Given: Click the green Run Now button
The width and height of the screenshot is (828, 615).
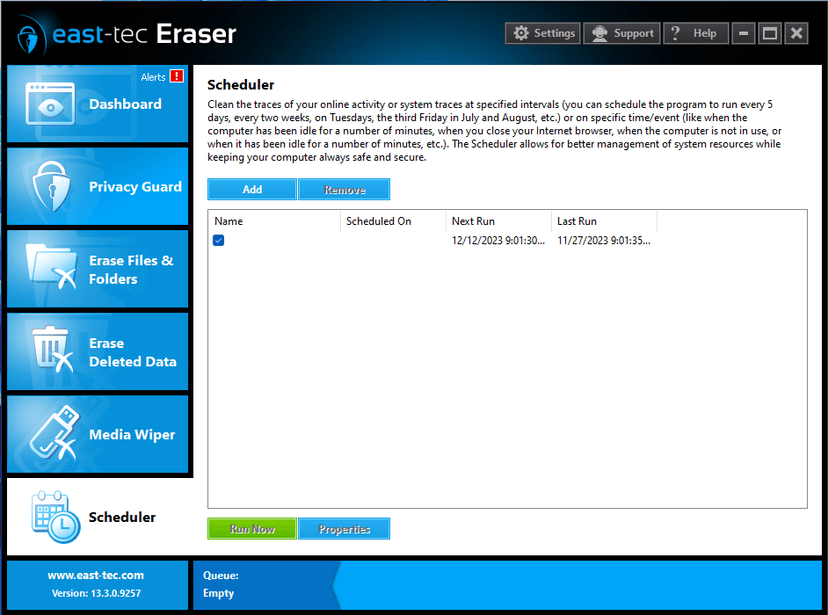Looking at the screenshot, I should tap(252, 528).
